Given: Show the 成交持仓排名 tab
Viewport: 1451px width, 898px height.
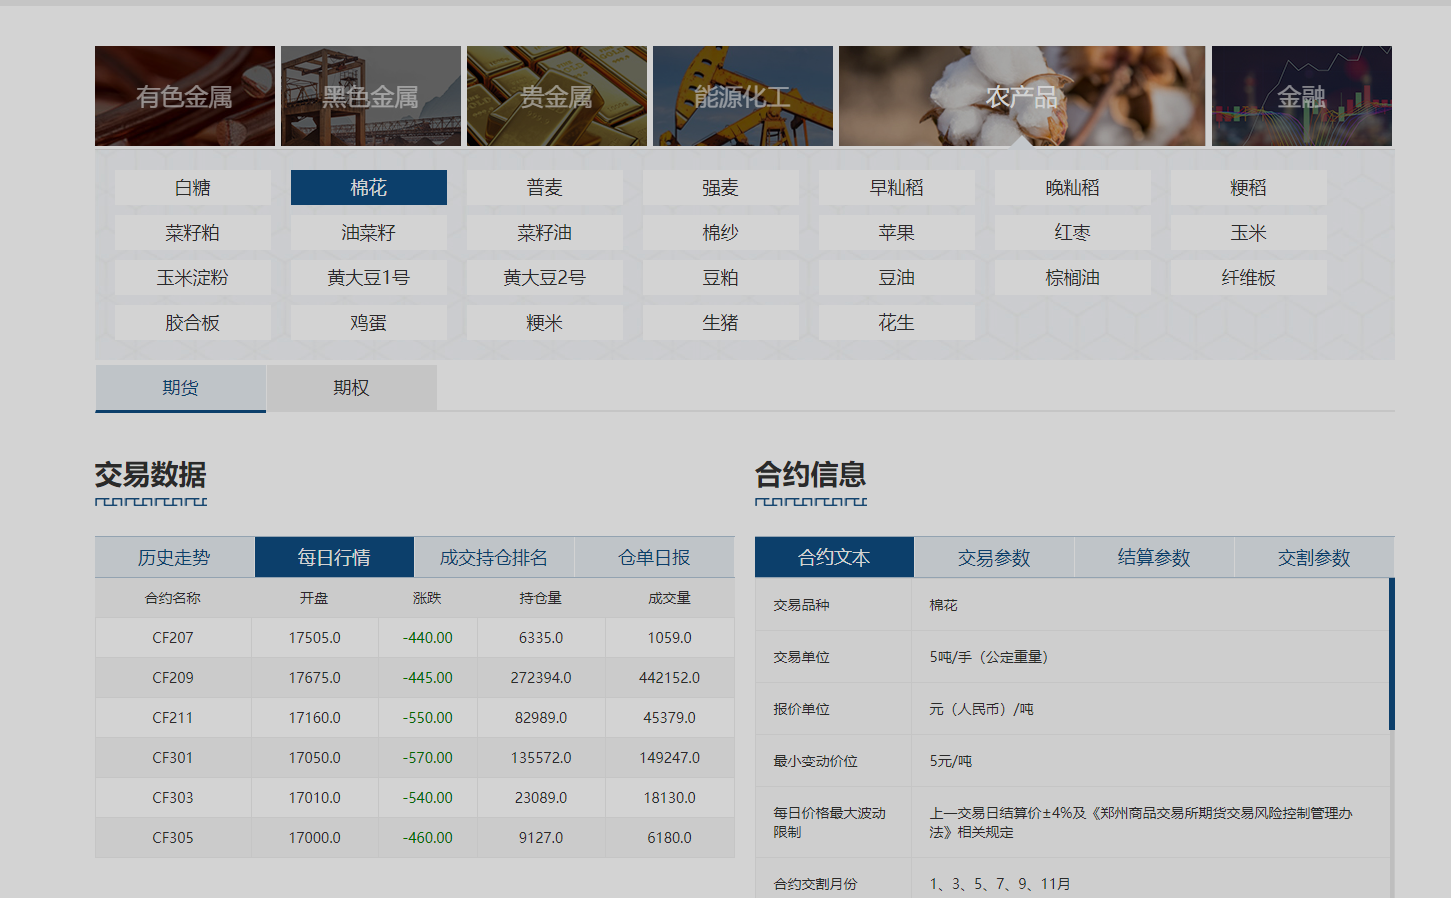Looking at the screenshot, I should 494,557.
